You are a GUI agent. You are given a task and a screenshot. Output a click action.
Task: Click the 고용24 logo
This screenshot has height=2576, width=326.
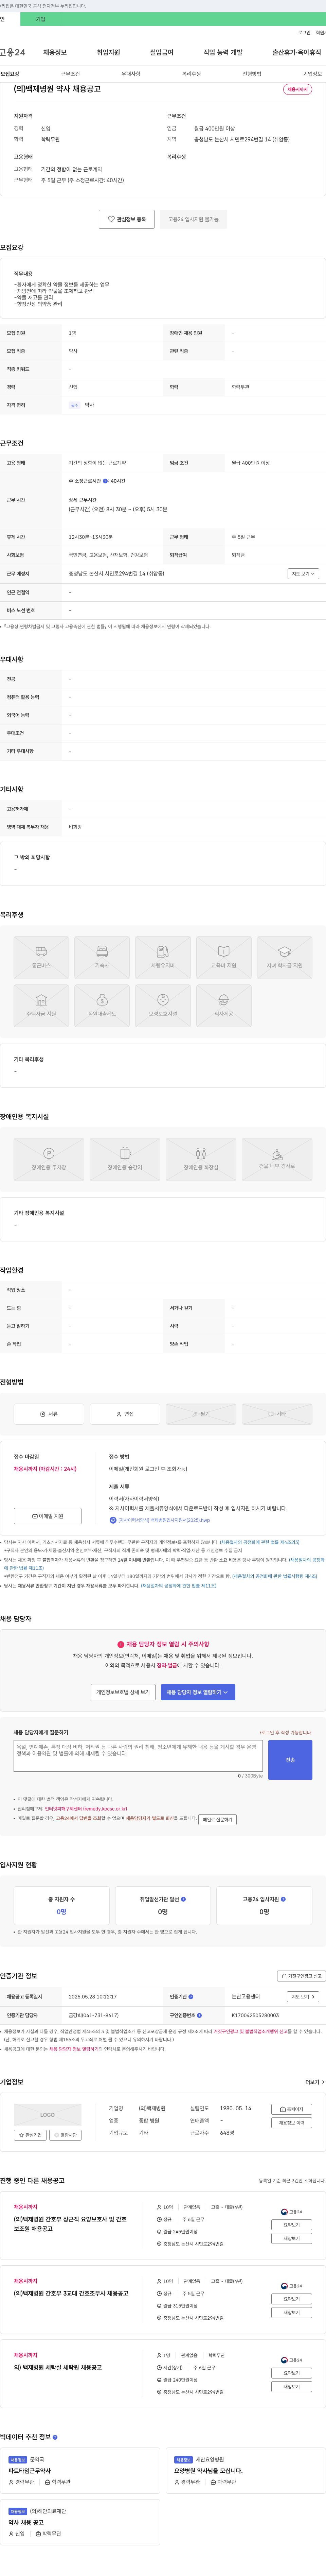tap(12, 52)
